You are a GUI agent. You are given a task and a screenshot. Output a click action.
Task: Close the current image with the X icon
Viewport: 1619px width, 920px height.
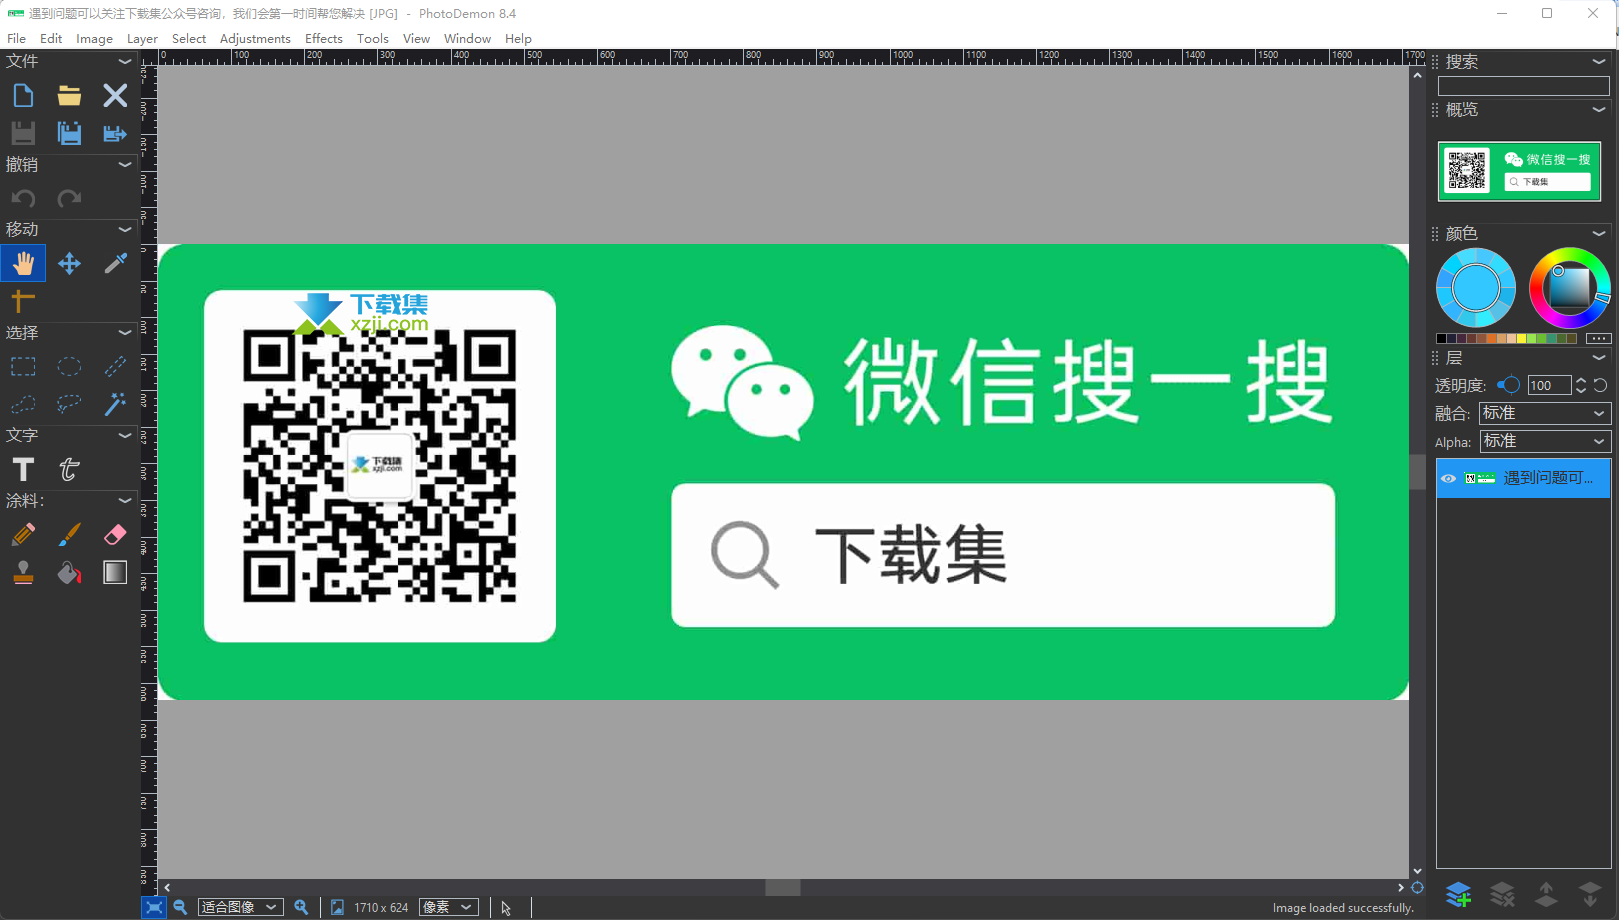point(115,95)
